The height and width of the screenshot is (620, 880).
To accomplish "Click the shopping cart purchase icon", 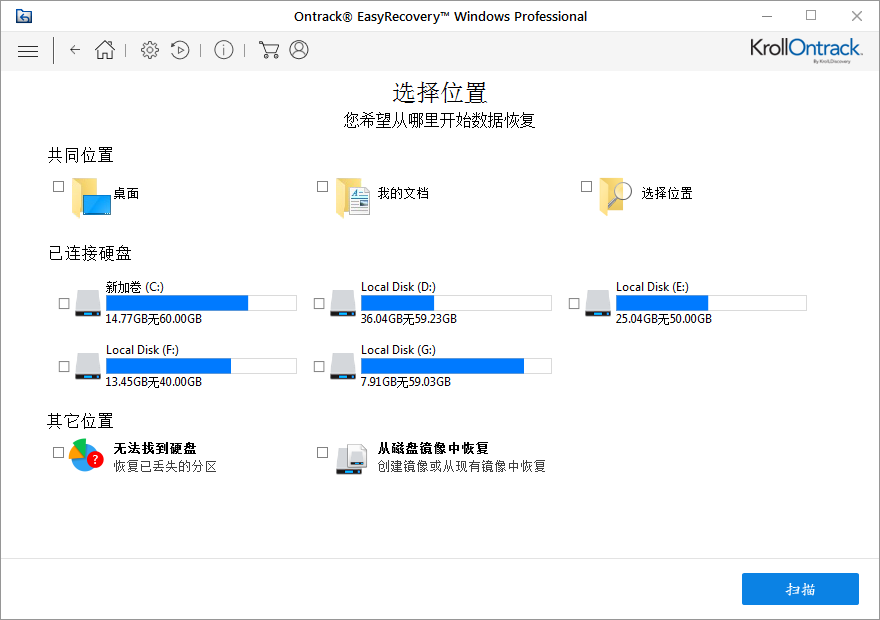I will (268, 50).
